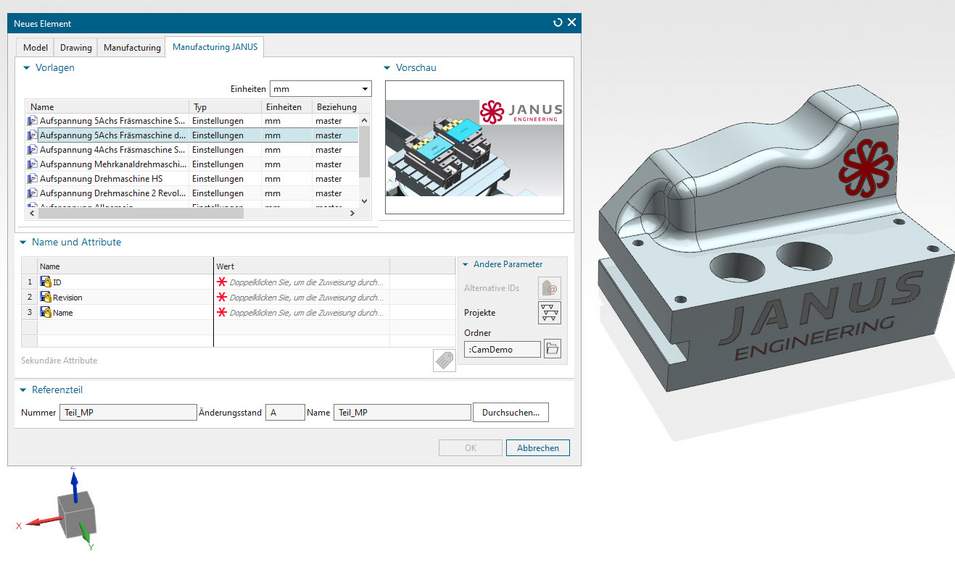Click the template icon beside Aufspannung Mehrkanaldrehmaschi...

coord(32,164)
